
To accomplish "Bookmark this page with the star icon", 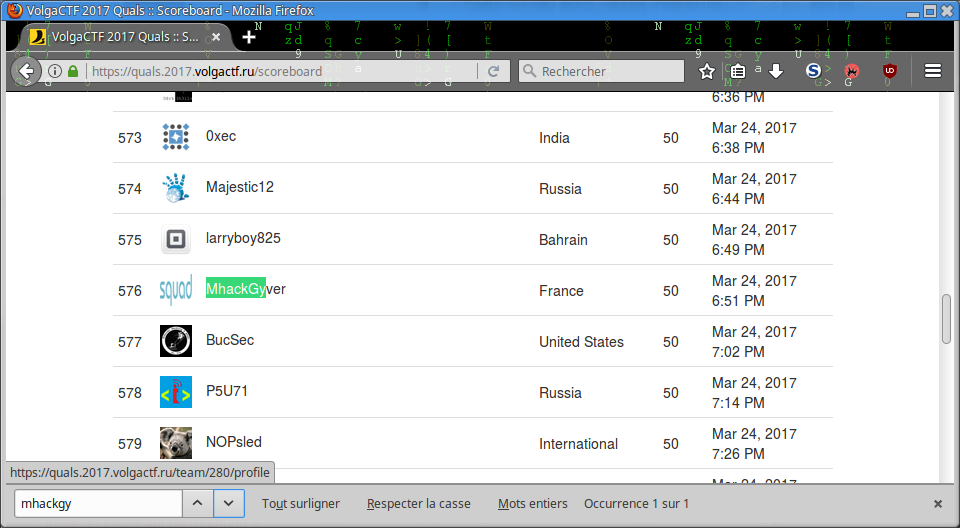I will coord(707,71).
